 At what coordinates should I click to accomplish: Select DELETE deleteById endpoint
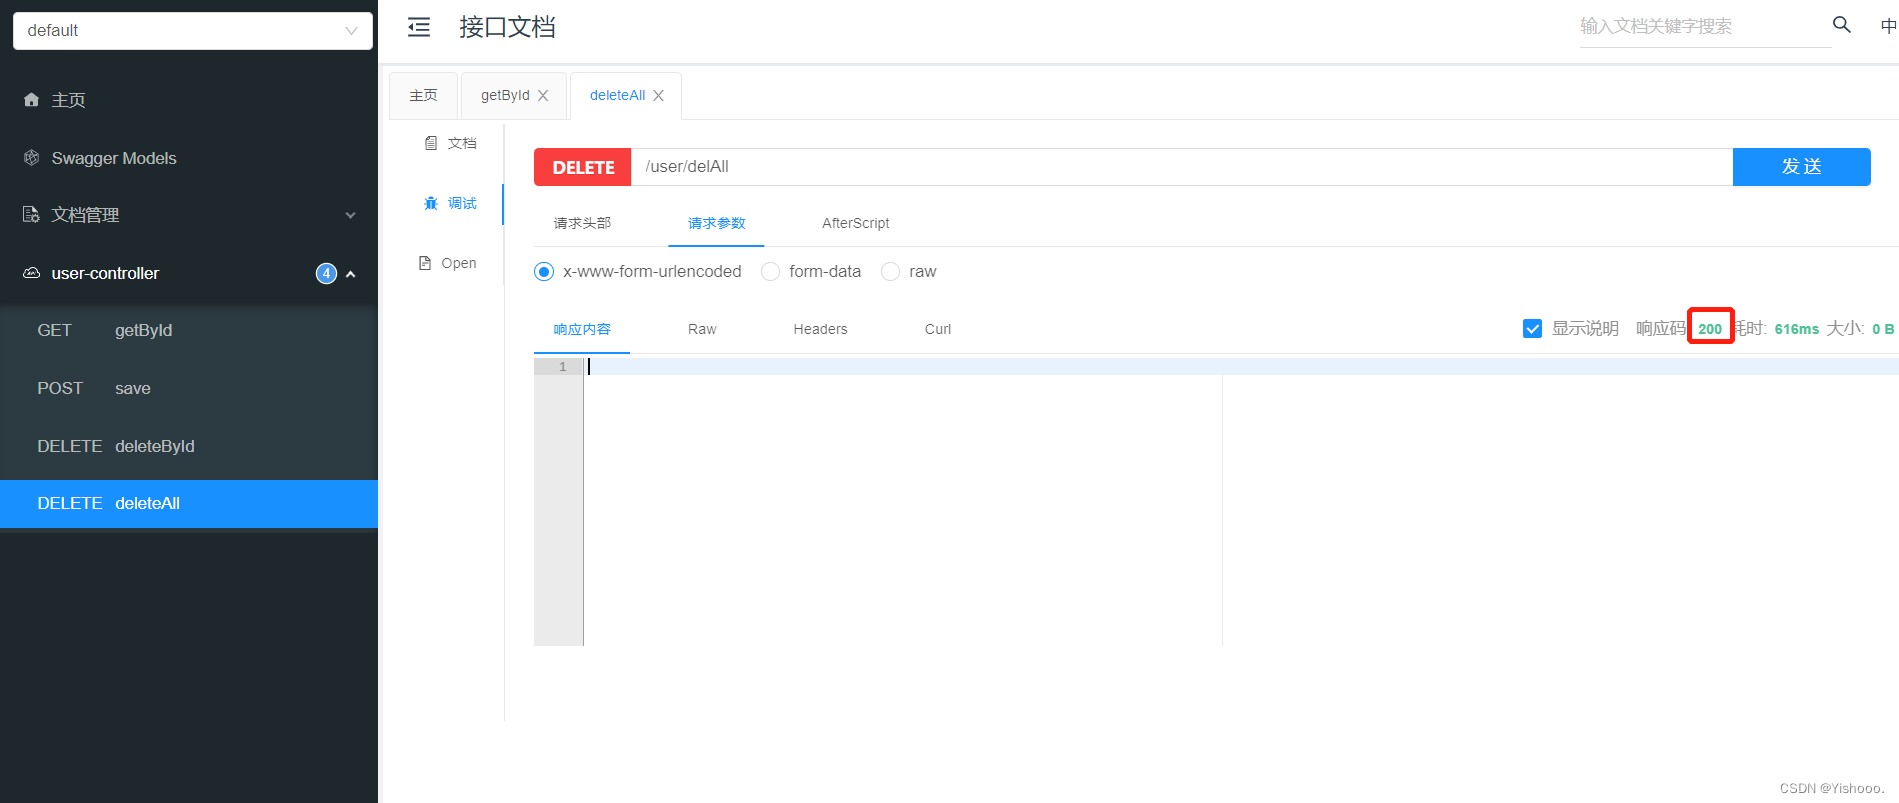[x=189, y=446]
